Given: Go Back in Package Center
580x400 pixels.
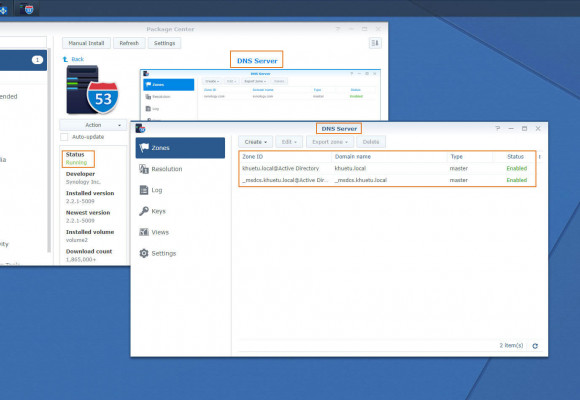Looking at the screenshot, I should point(74,59).
